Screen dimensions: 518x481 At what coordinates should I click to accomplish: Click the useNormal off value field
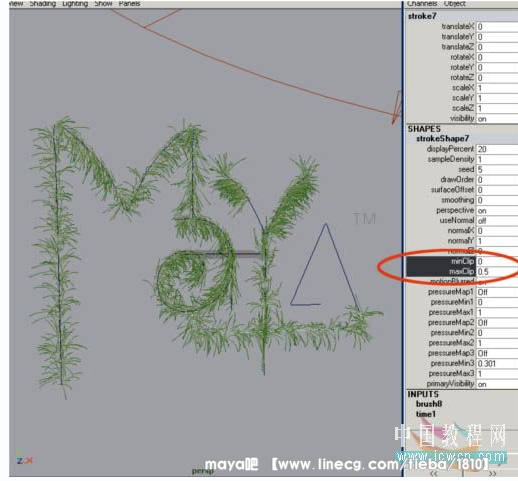tap(497, 221)
